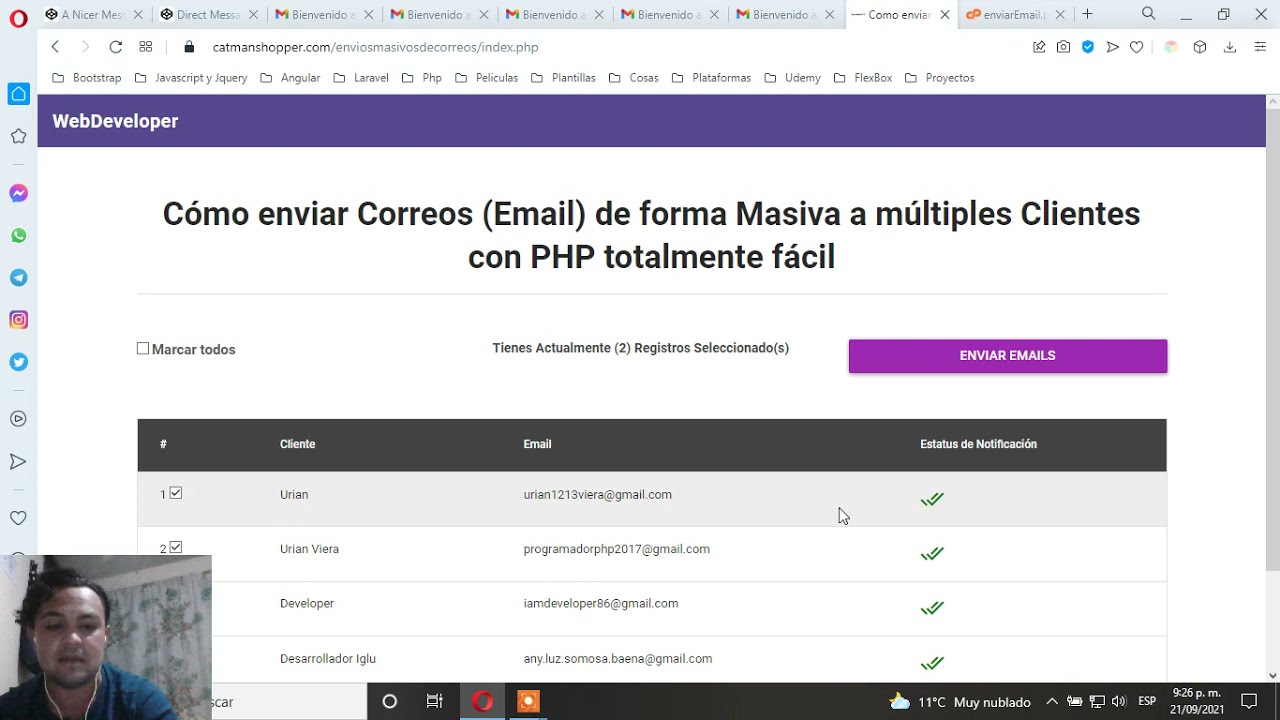
Task: Open WhatsApp in the sidebar
Action: (18, 236)
